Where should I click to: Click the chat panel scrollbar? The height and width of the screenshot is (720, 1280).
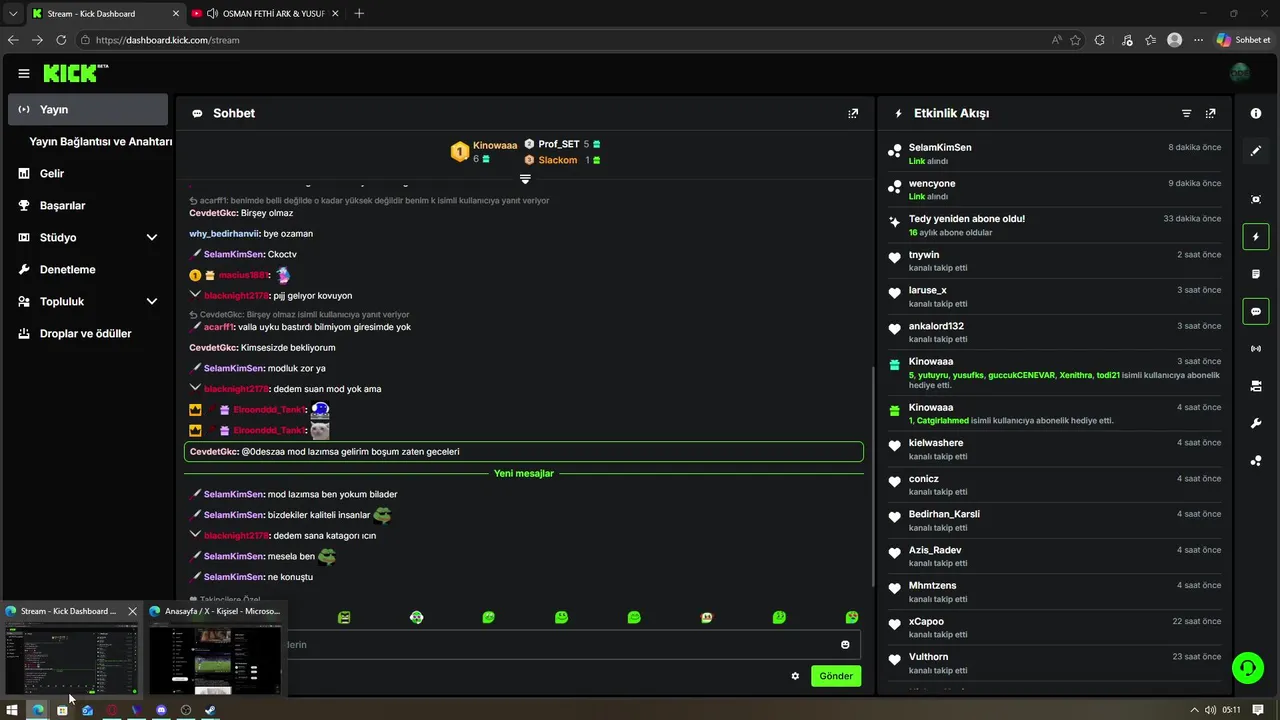coord(872,475)
